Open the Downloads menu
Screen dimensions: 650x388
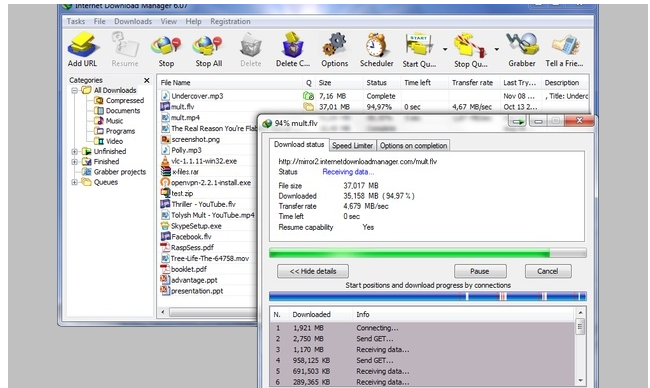click(x=133, y=21)
